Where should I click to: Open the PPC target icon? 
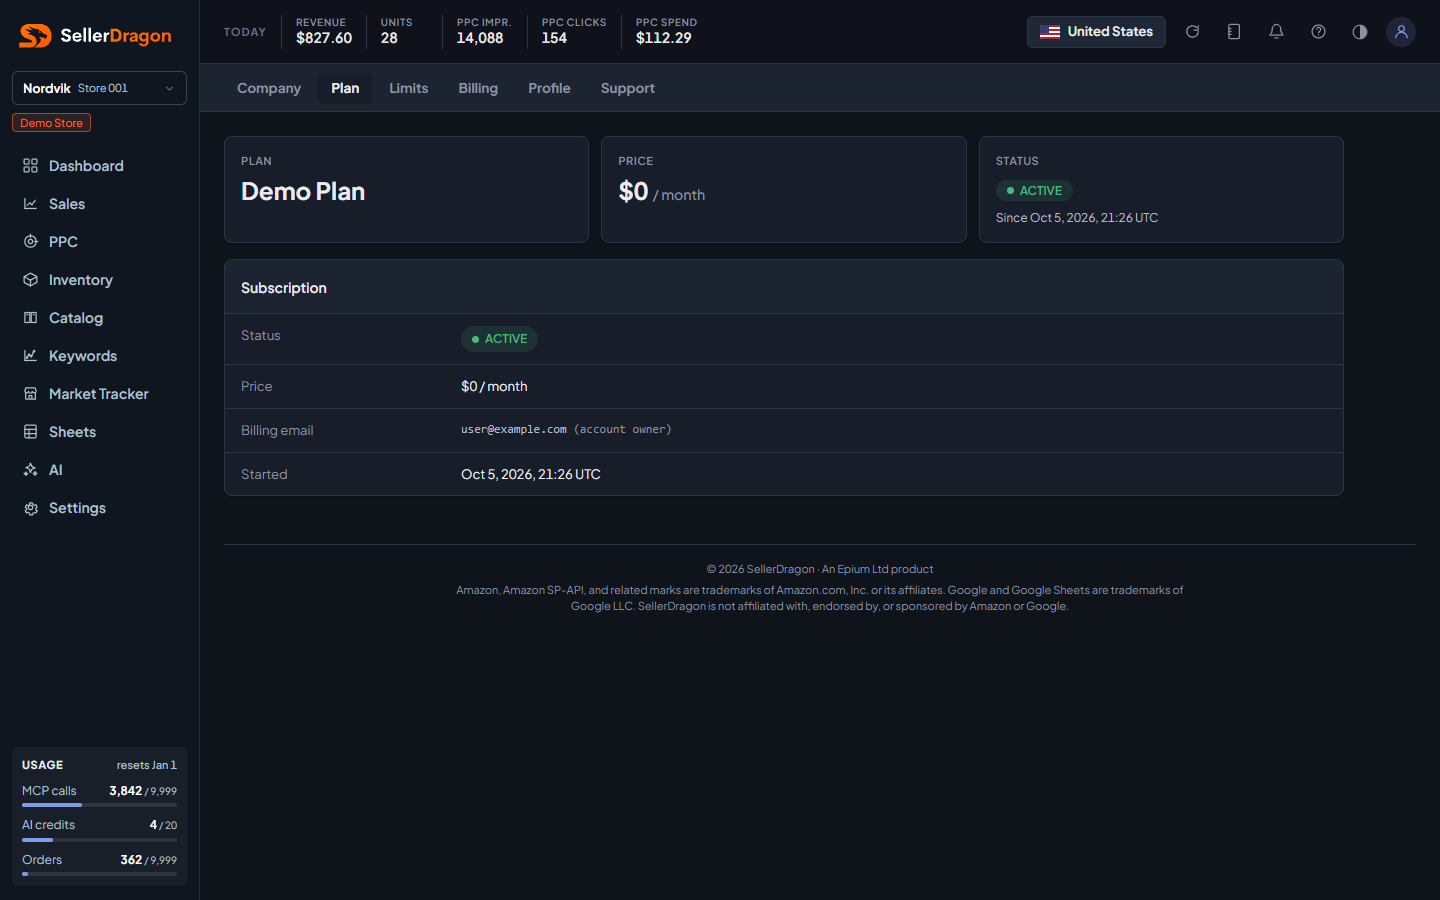click(x=31, y=242)
